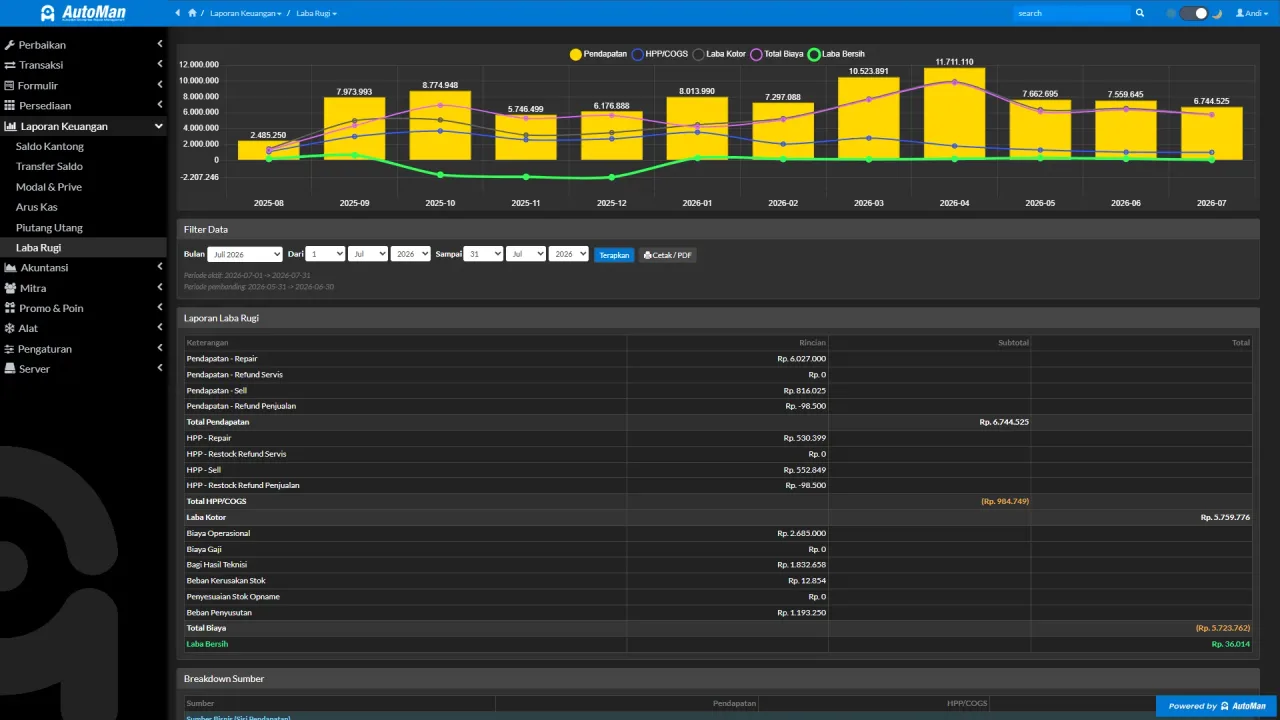Toggle the dark mode switch
Screen dimensions: 1280x720
[x=1193, y=13]
